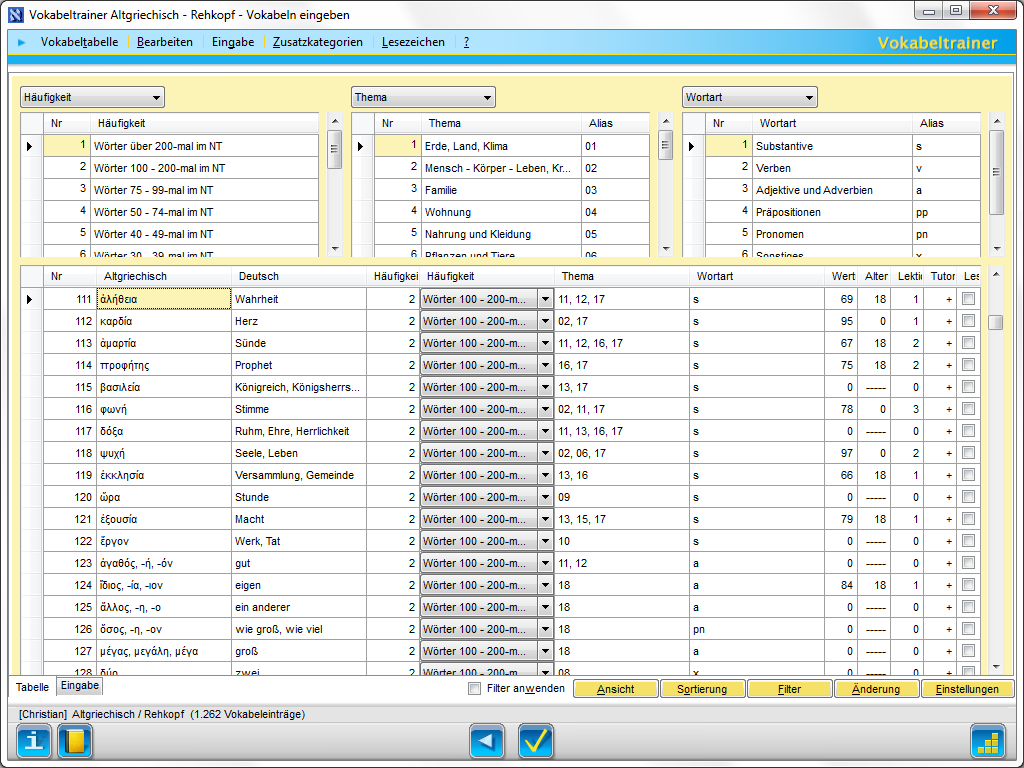
Task: Select the bookmark checkbox for Macht row
Action: (x=968, y=519)
